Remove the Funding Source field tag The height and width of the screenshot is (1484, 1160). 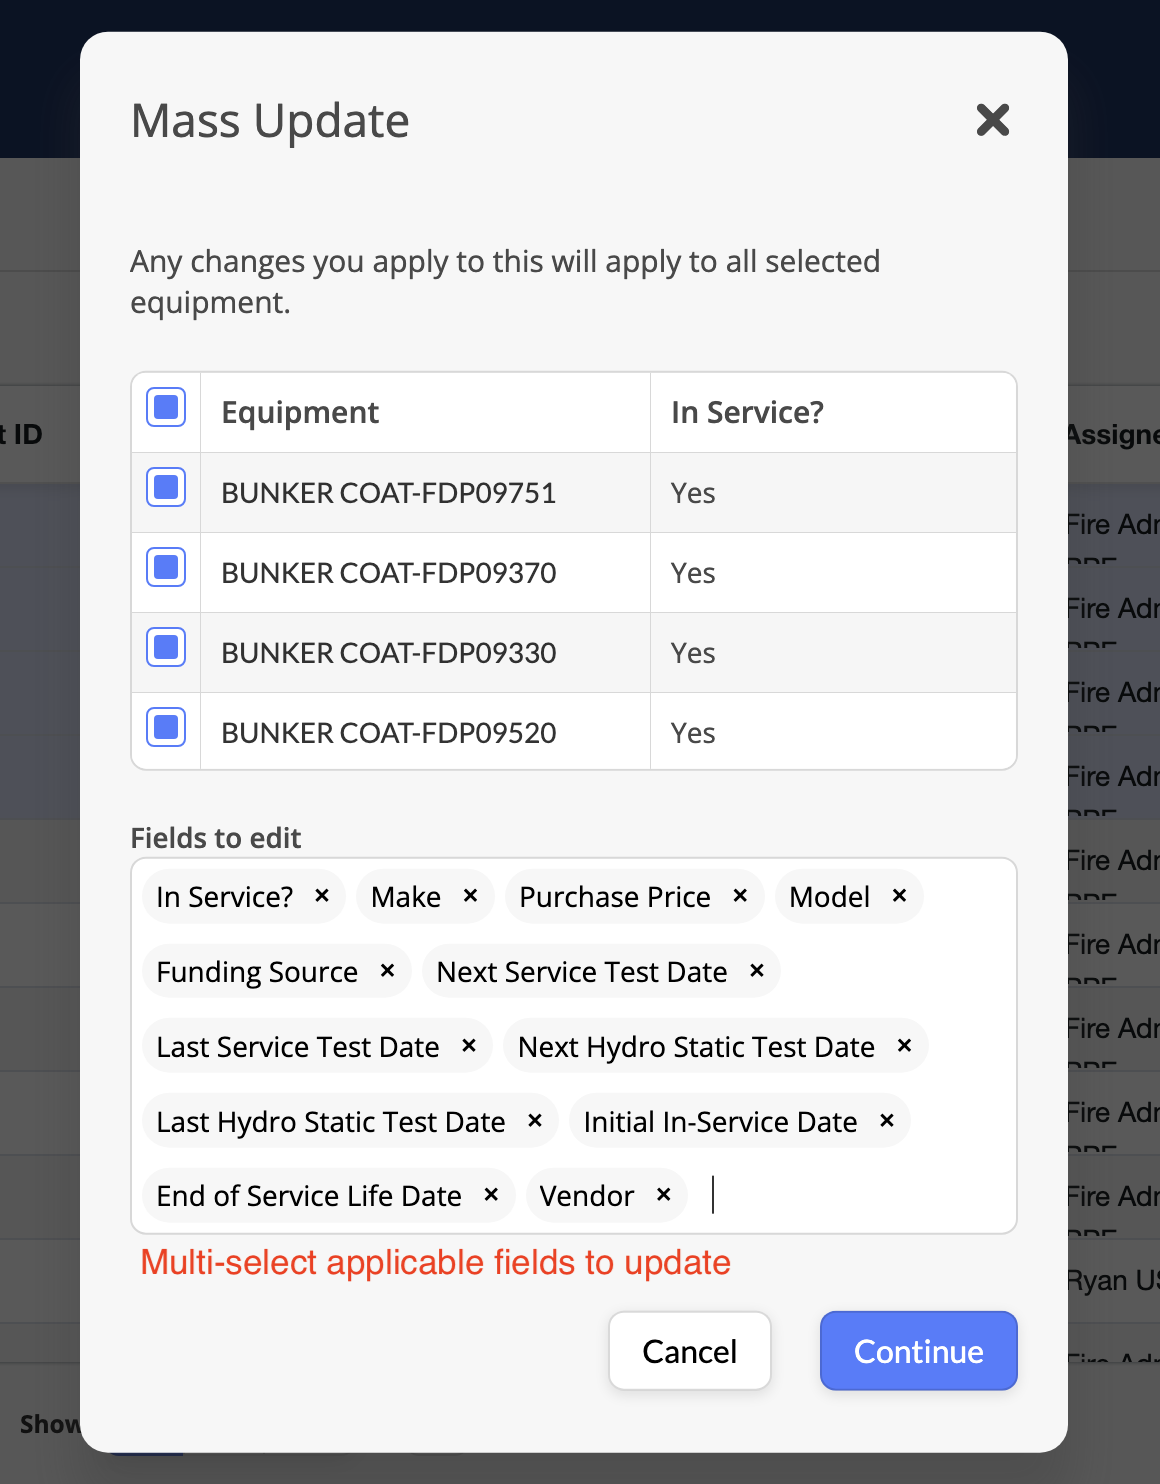(x=387, y=971)
